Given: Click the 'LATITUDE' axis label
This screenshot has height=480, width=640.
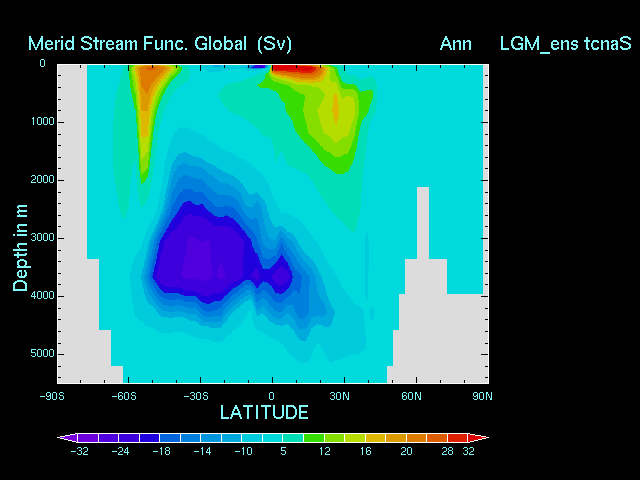Looking at the screenshot, I should pyautogui.click(x=264, y=412).
